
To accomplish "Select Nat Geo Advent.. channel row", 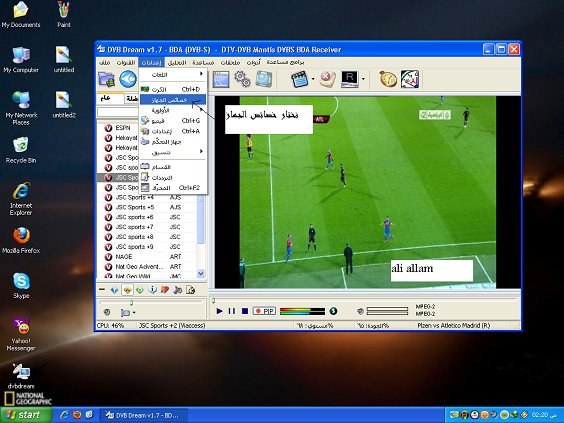I will pos(147,267).
